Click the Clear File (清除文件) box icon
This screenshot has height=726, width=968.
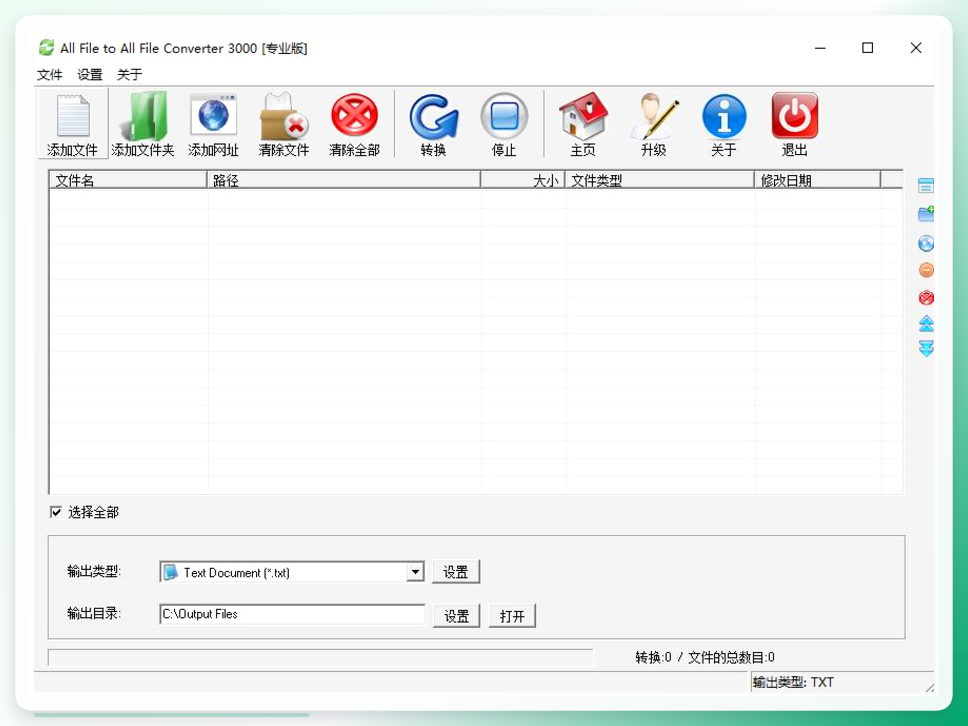283,116
